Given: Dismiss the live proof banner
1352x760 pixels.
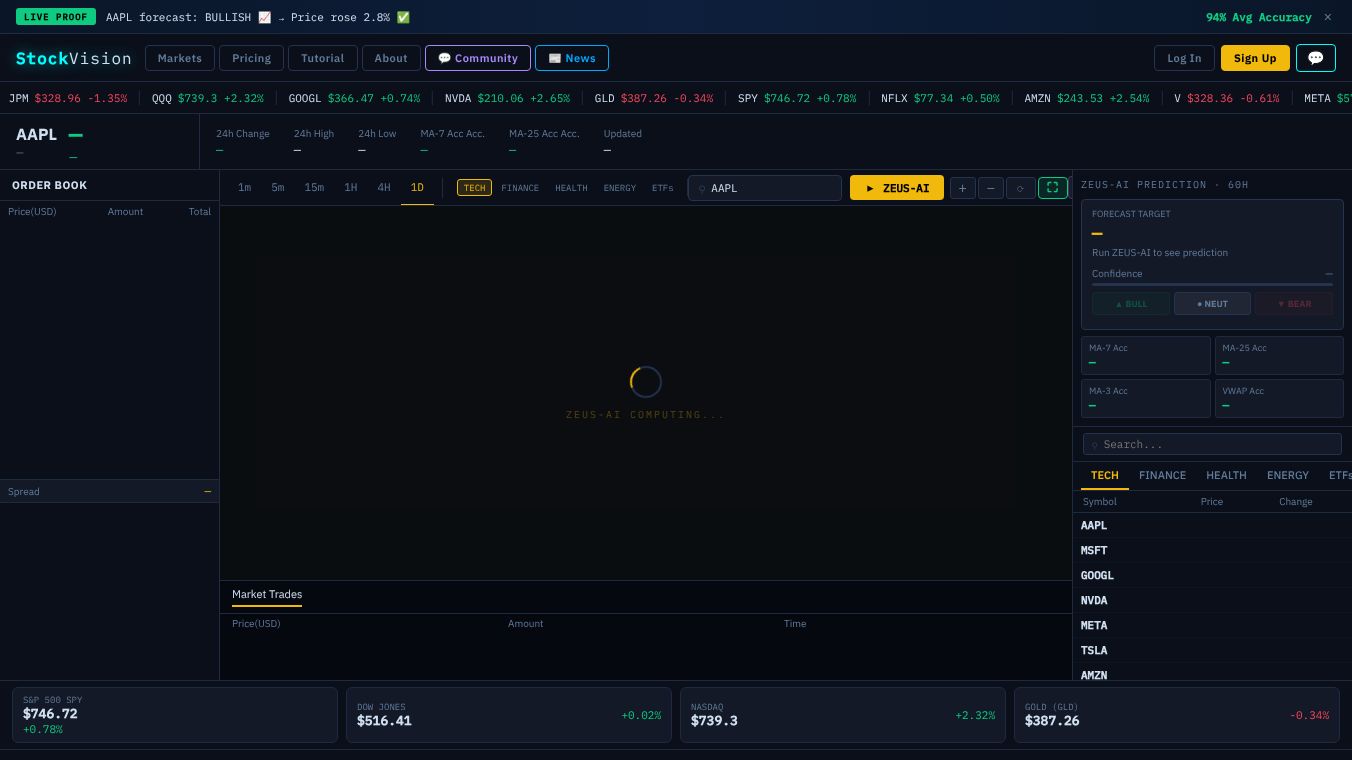Looking at the screenshot, I should coord(1327,17).
